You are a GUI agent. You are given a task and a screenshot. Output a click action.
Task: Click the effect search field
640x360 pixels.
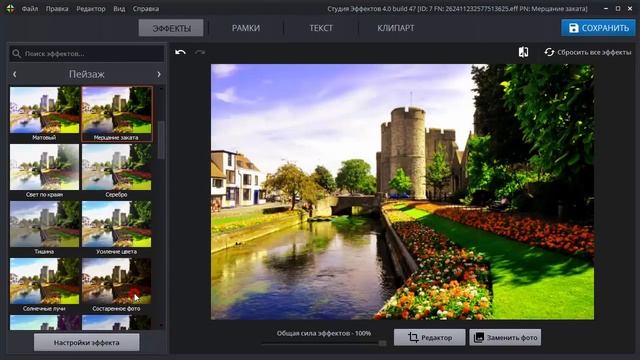pyautogui.click(x=87, y=53)
